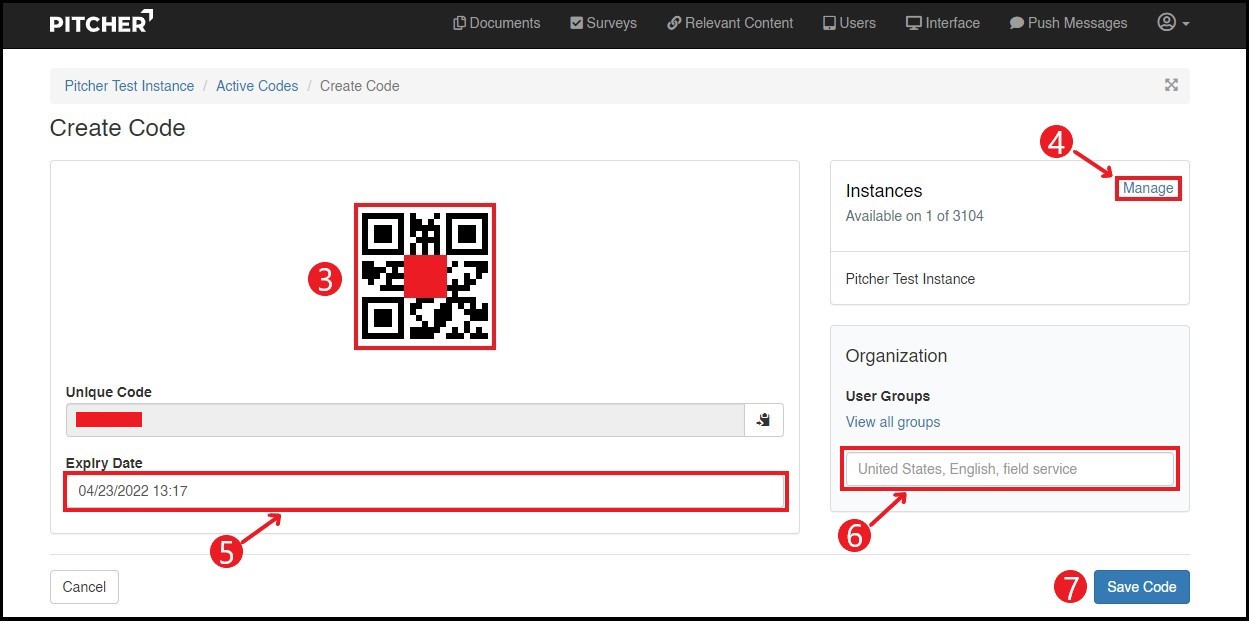Navigate to Active Codes breadcrumb
The image size is (1249, 621).
pos(257,86)
